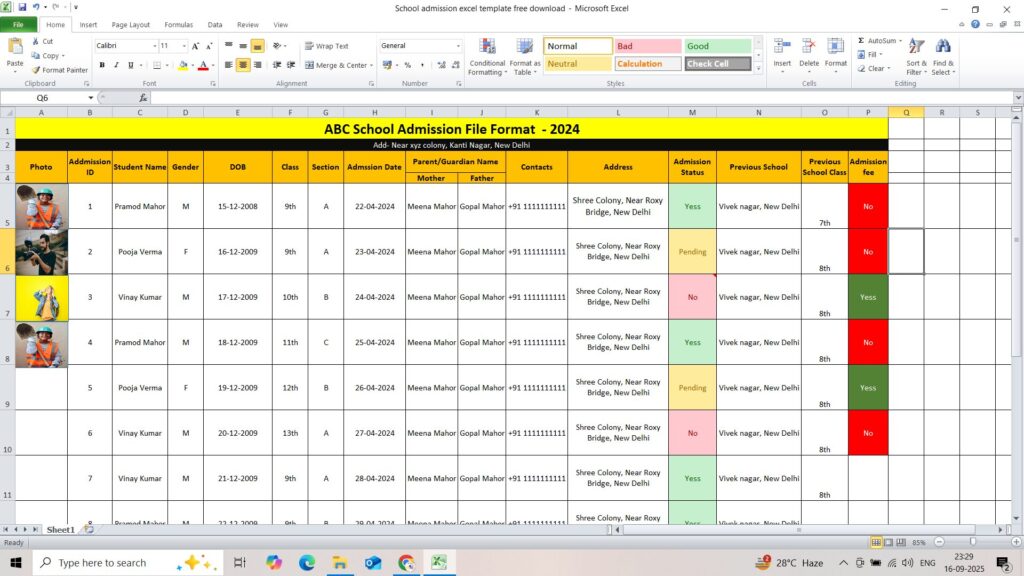Click the Delete cells icon
The width and height of the screenshot is (1024, 576).
pos(809,48)
